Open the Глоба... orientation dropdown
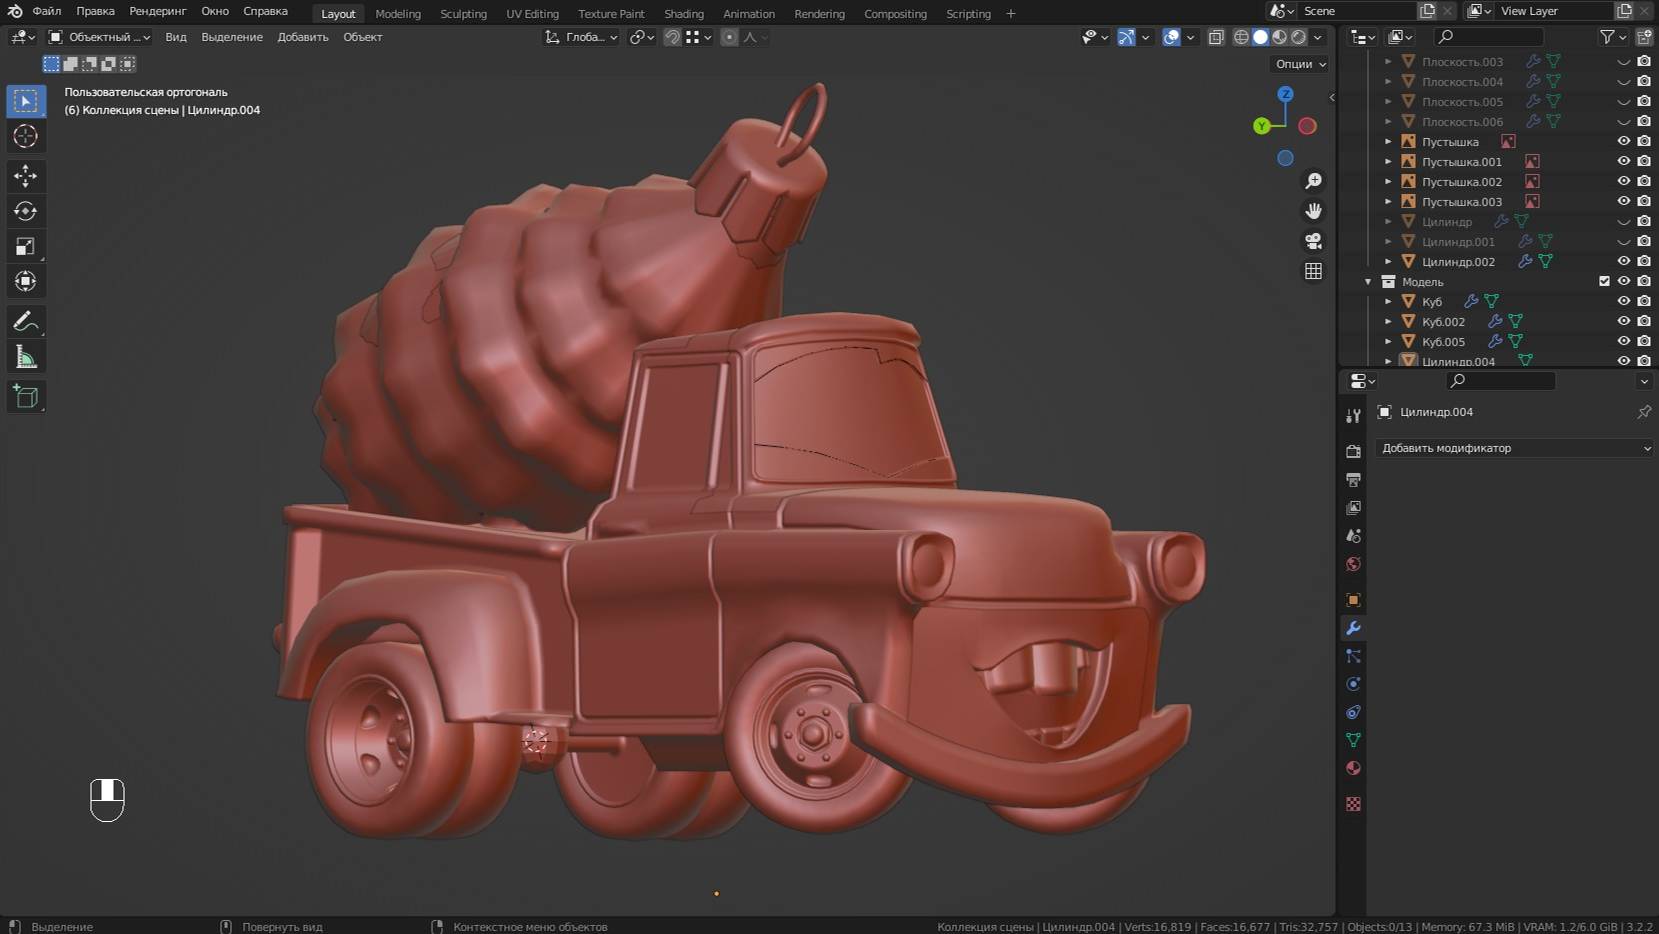Image resolution: width=1659 pixels, height=934 pixels. coord(581,37)
